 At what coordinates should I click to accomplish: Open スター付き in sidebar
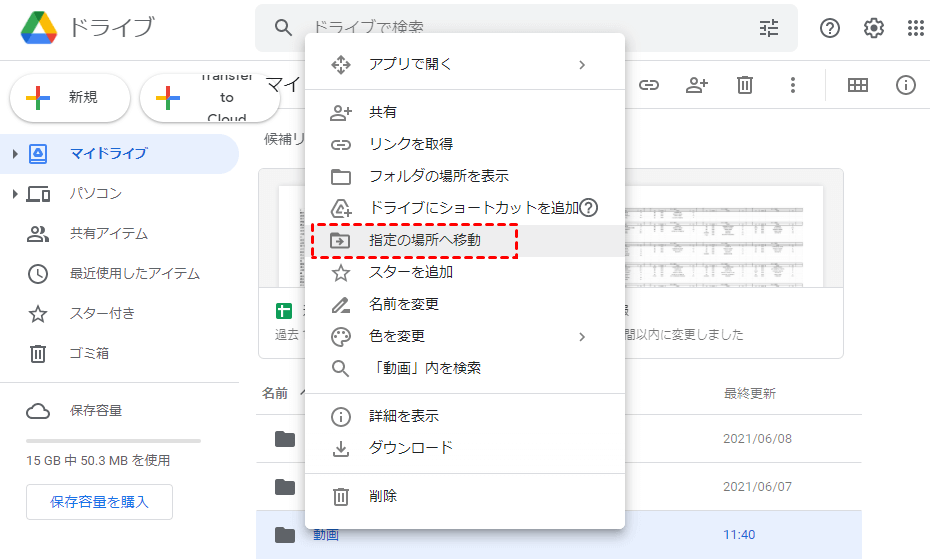point(119,313)
